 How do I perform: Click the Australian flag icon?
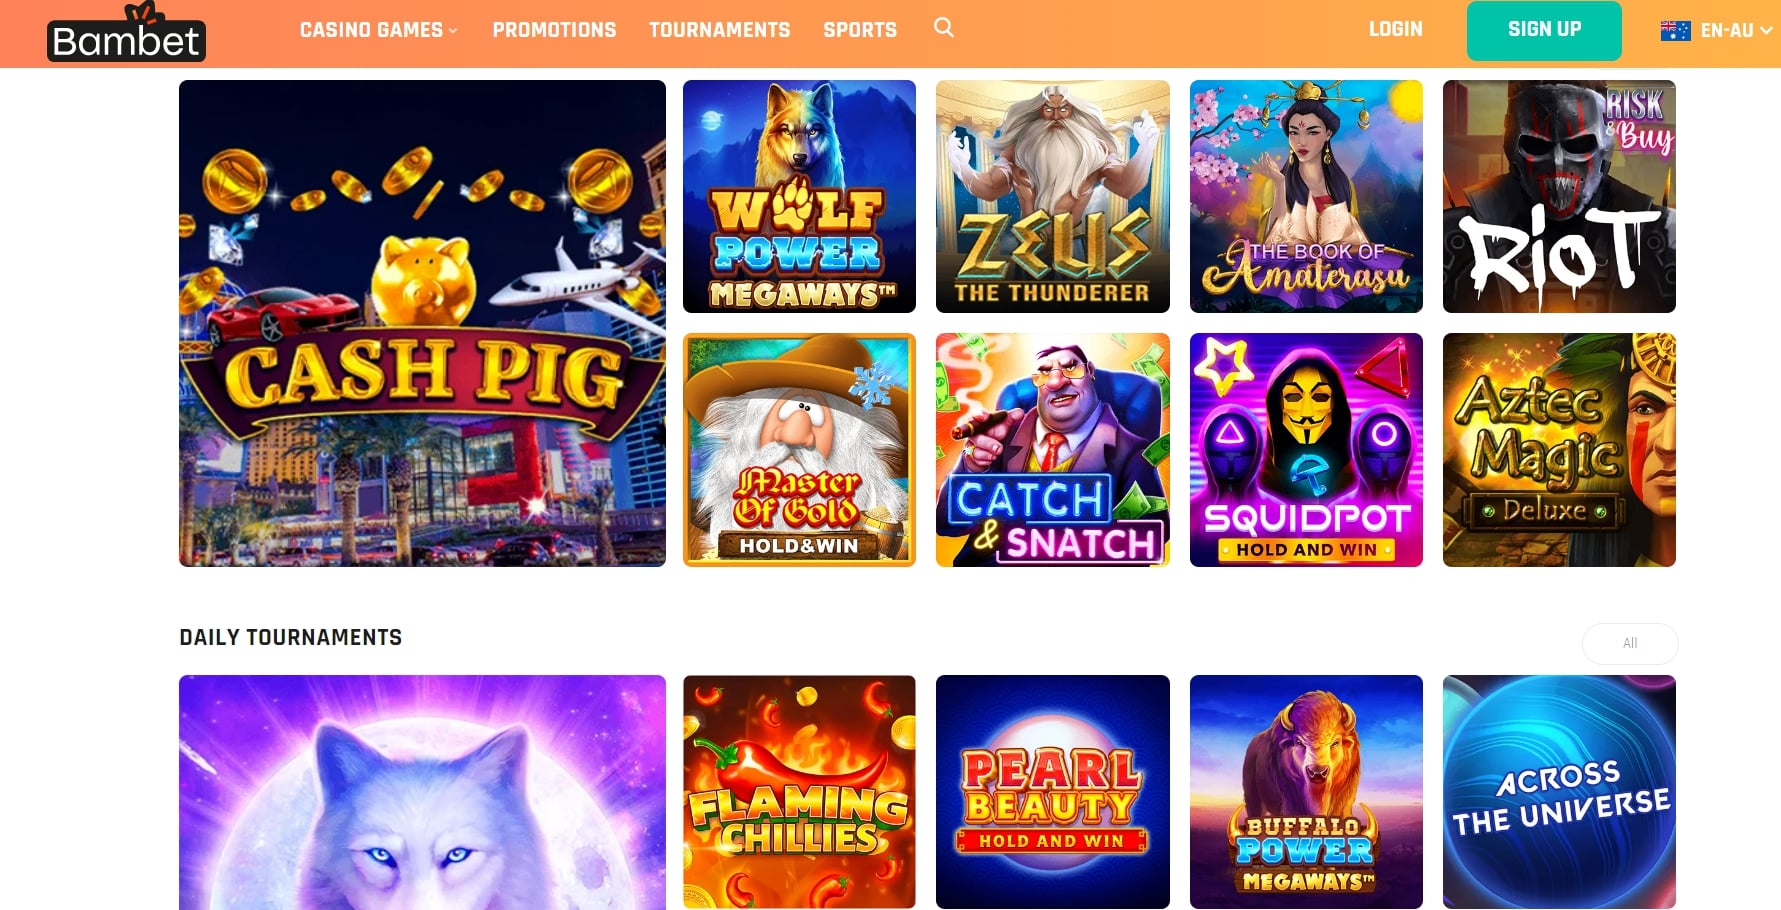coord(1675,30)
